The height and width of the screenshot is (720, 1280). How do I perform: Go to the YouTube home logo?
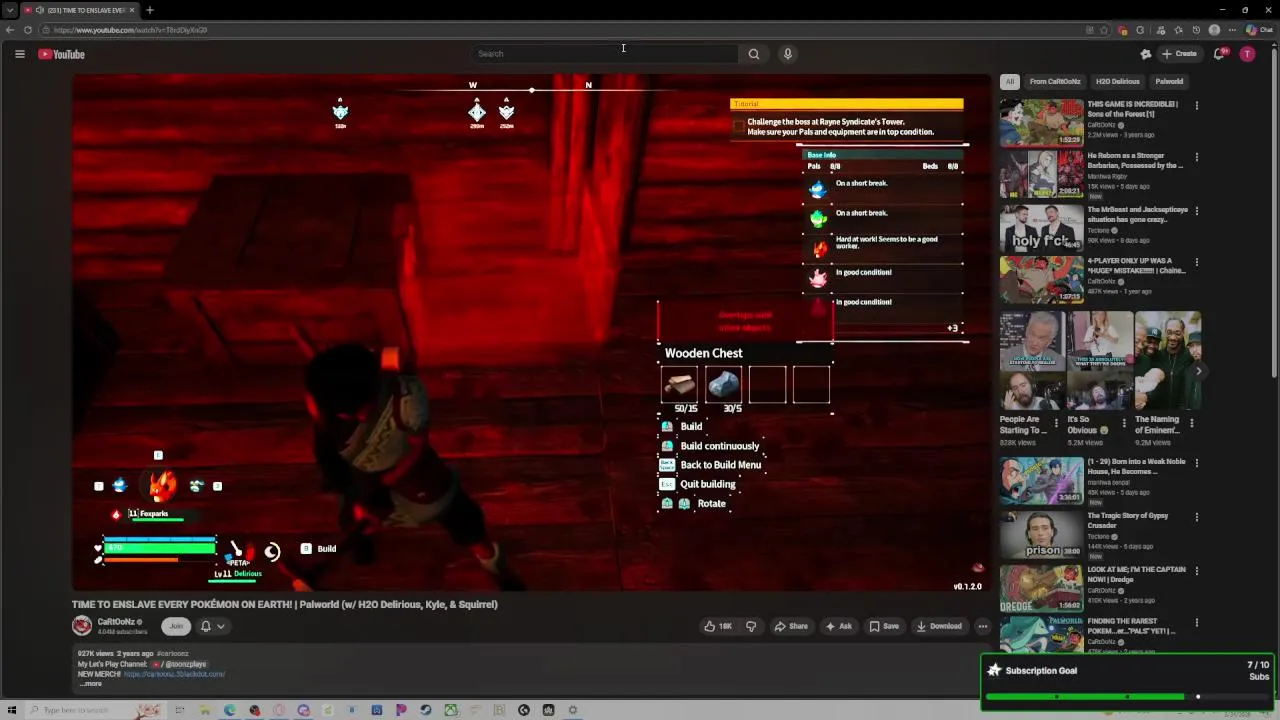click(62, 54)
